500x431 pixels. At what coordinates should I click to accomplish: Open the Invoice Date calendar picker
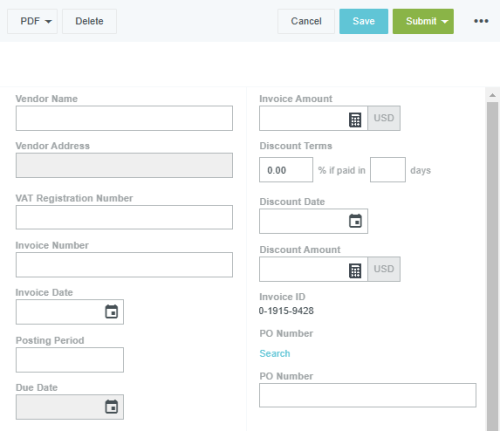click(111, 312)
